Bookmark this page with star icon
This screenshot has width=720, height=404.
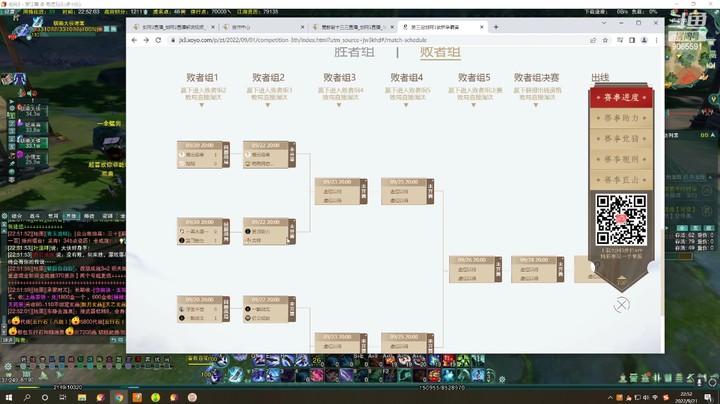605,40
